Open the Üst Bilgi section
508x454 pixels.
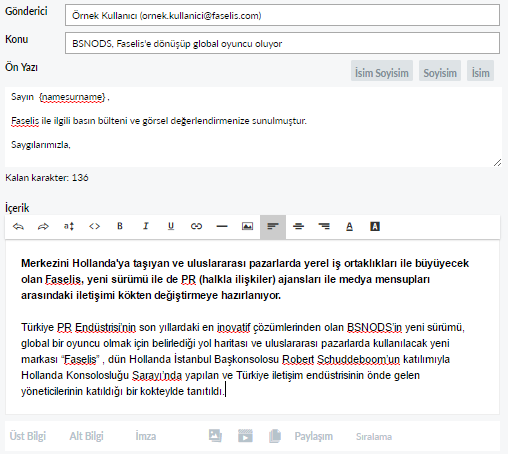point(28,436)
